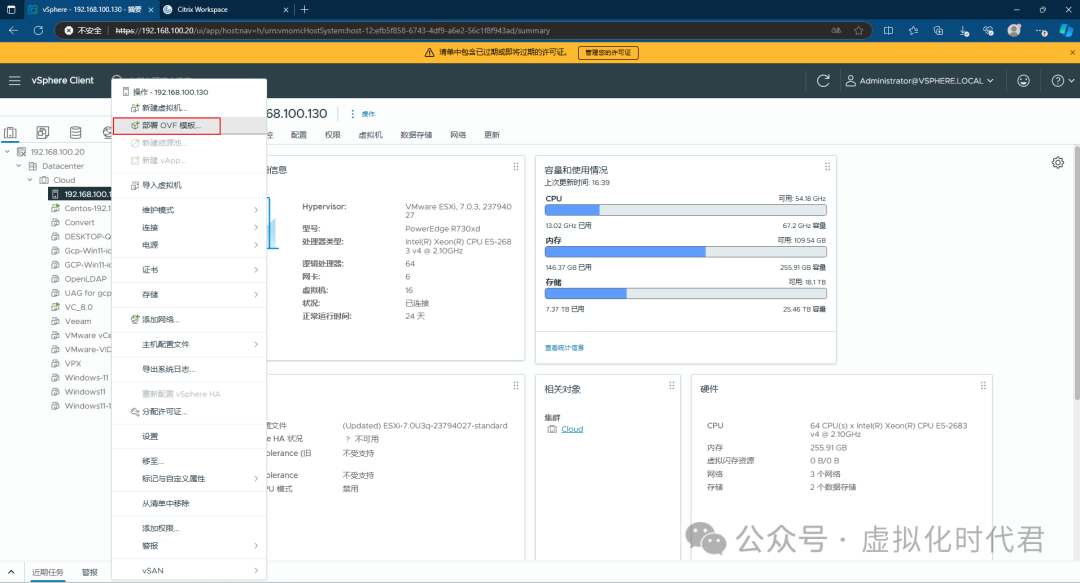Choose 导入虚拟机 from the context menu

click(x=189, y=185)
